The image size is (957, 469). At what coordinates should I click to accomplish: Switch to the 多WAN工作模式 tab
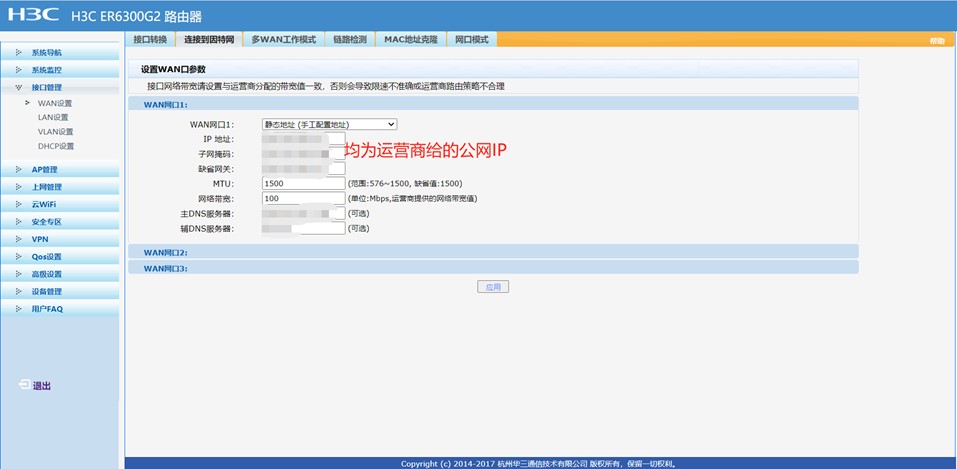coord(284,39)
